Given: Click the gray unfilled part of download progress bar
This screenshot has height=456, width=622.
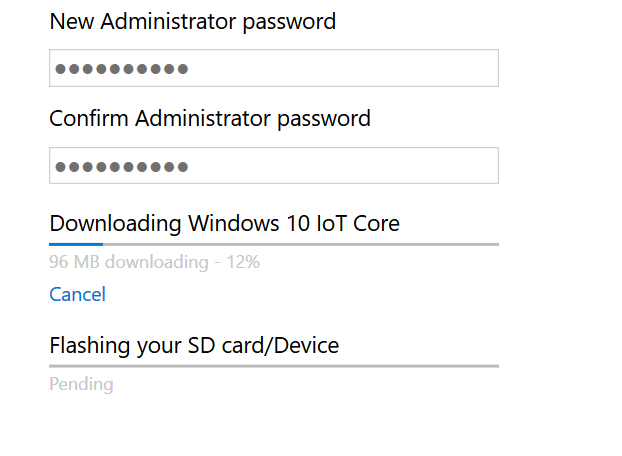Looking at the screenshot, I should [x=300, y=243].
